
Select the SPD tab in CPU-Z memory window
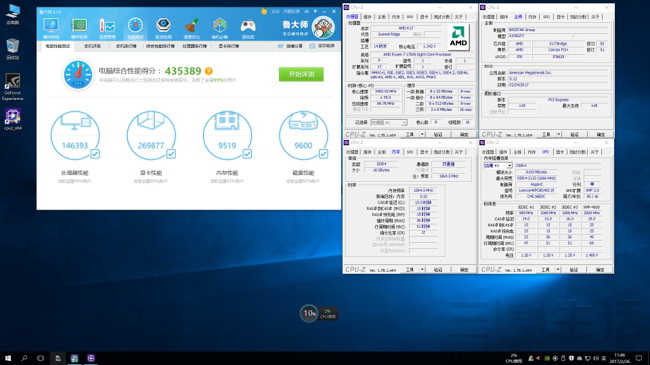[410, 152]
